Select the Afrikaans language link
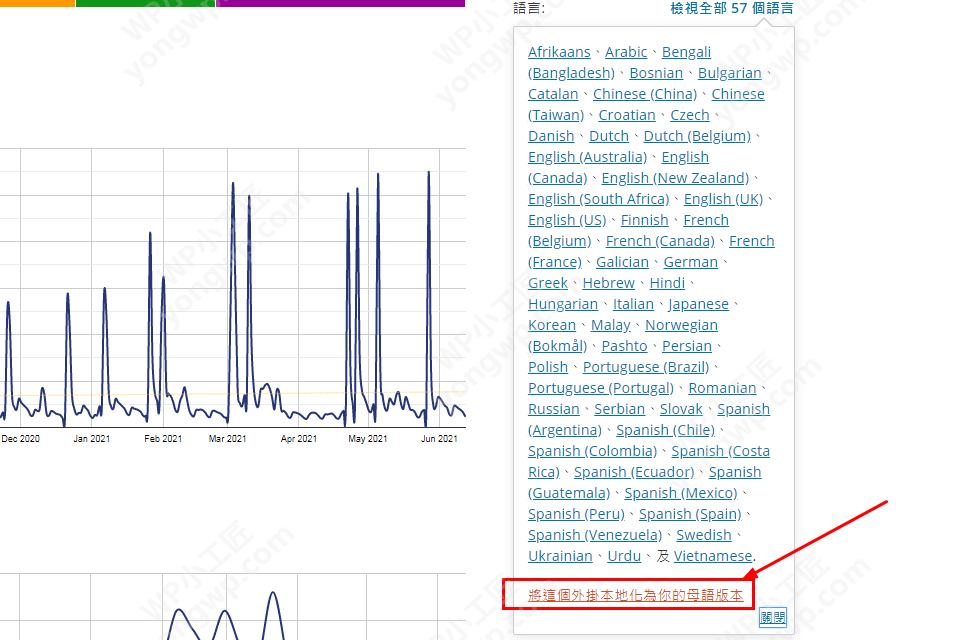This screenshot has width=956, height=640. pyautogui.click(x=559, y=52)
